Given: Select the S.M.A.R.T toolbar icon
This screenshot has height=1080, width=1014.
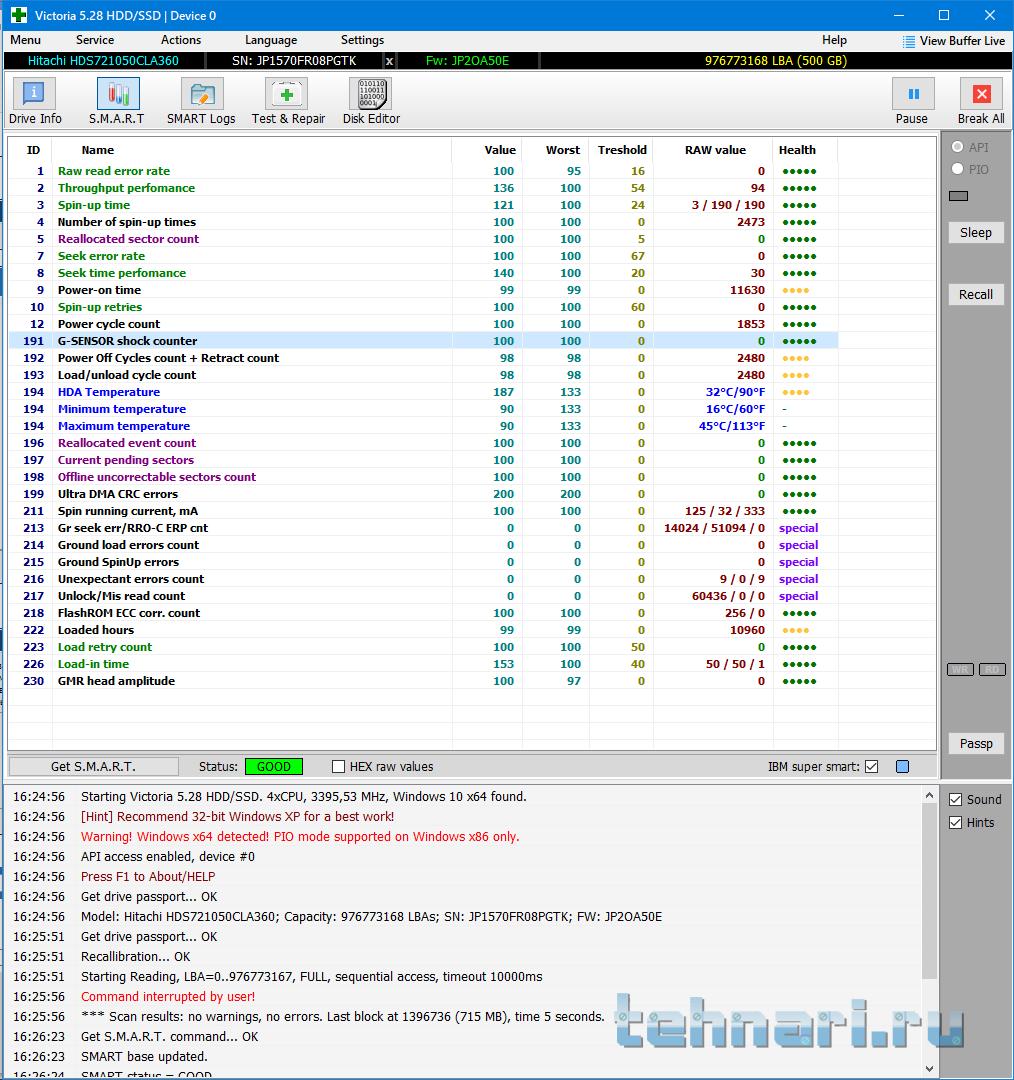Looking at the screenshot, I should (117, 94).
